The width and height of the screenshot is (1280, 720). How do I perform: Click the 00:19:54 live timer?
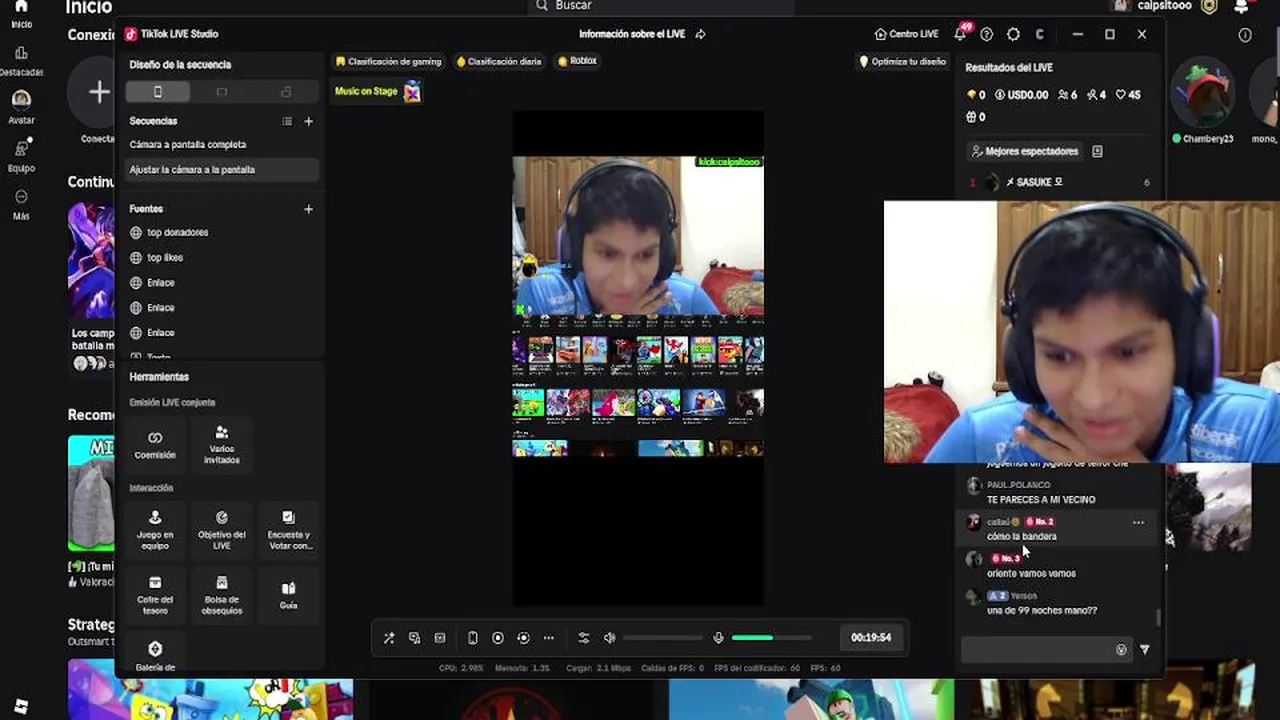[x=871, y=638]
